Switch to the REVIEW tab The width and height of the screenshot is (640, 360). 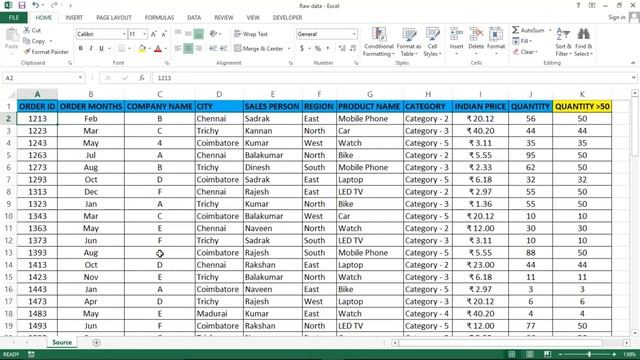click(224, 18)
